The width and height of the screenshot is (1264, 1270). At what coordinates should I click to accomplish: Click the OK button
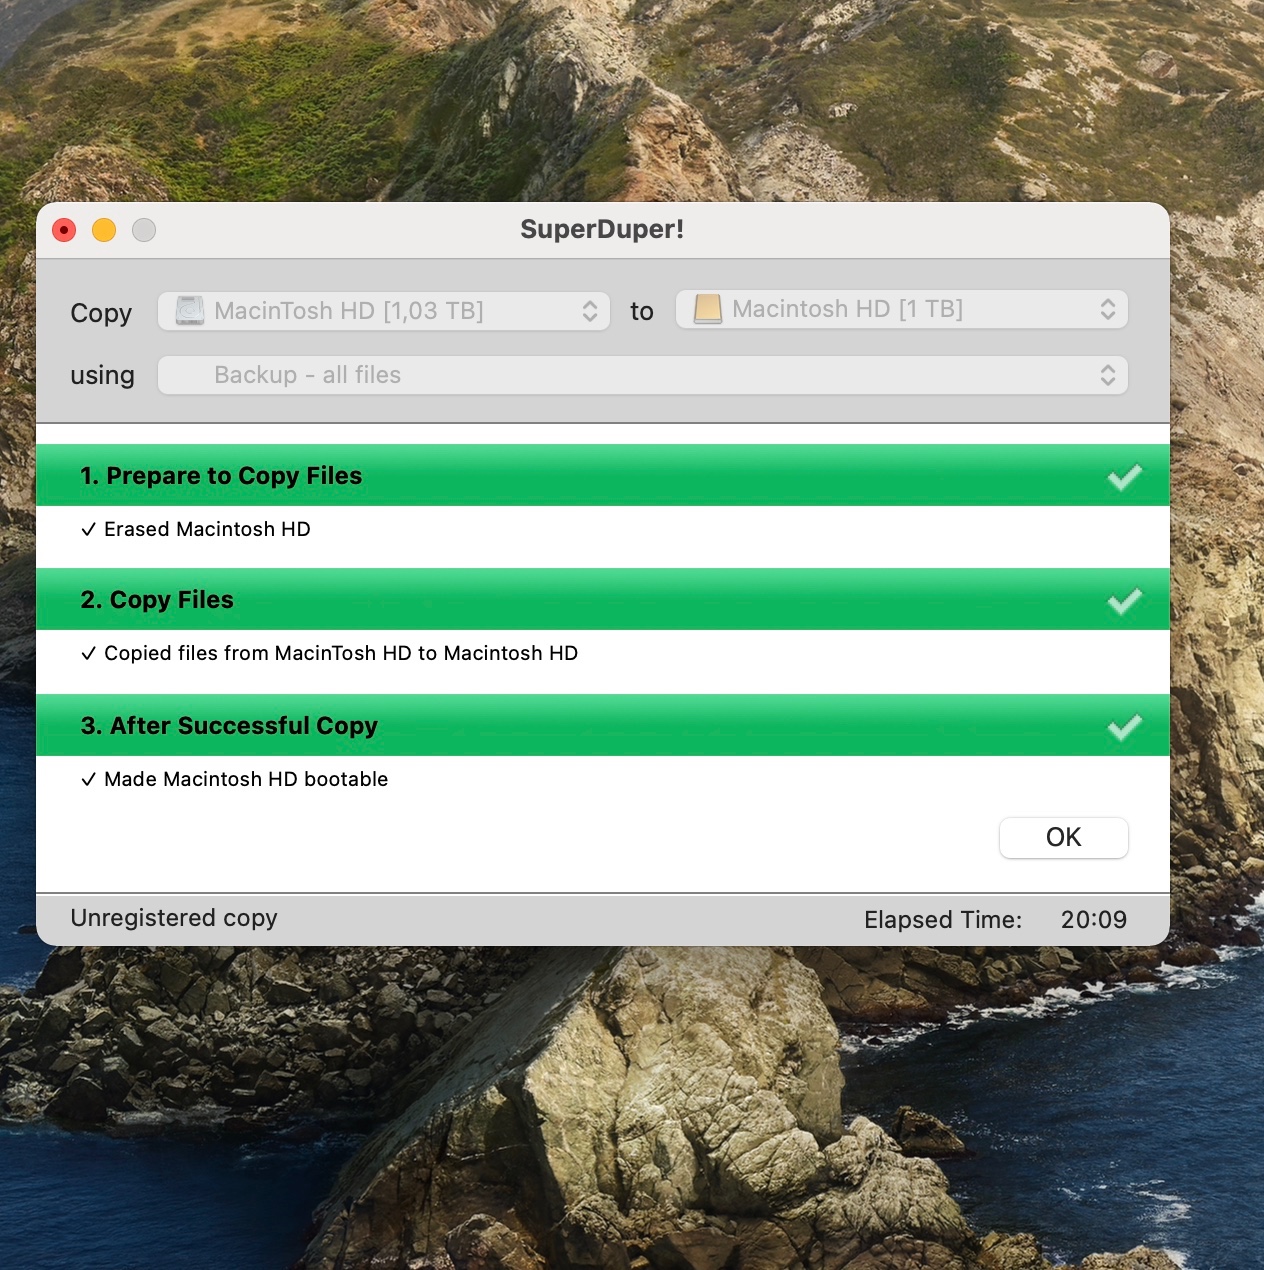coord(1063,837)
